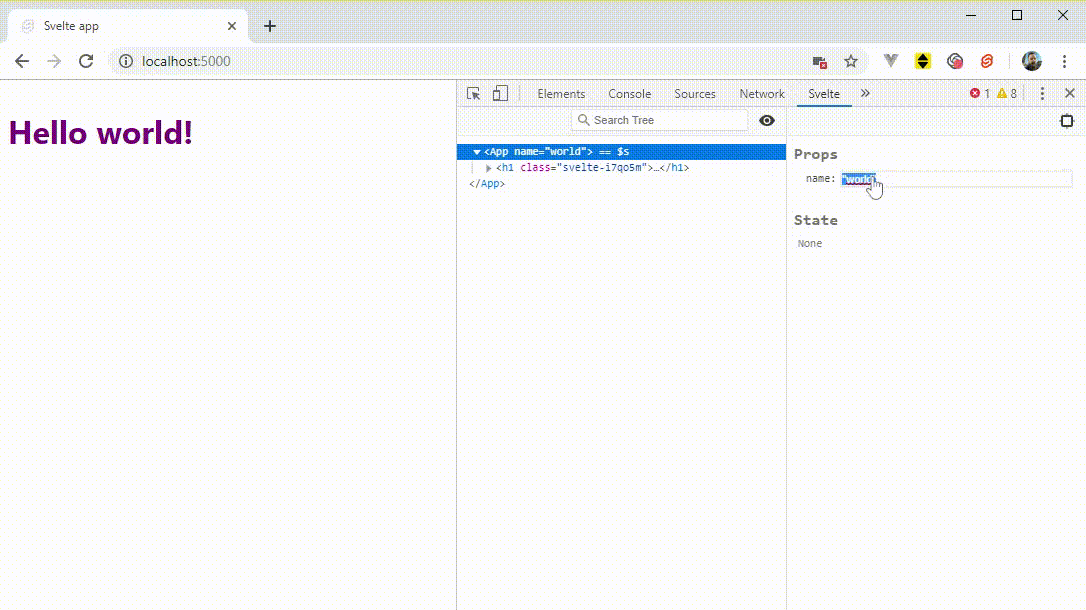
Task: Click the Svelte extension icon in toolbar
Action: point(987,61)
